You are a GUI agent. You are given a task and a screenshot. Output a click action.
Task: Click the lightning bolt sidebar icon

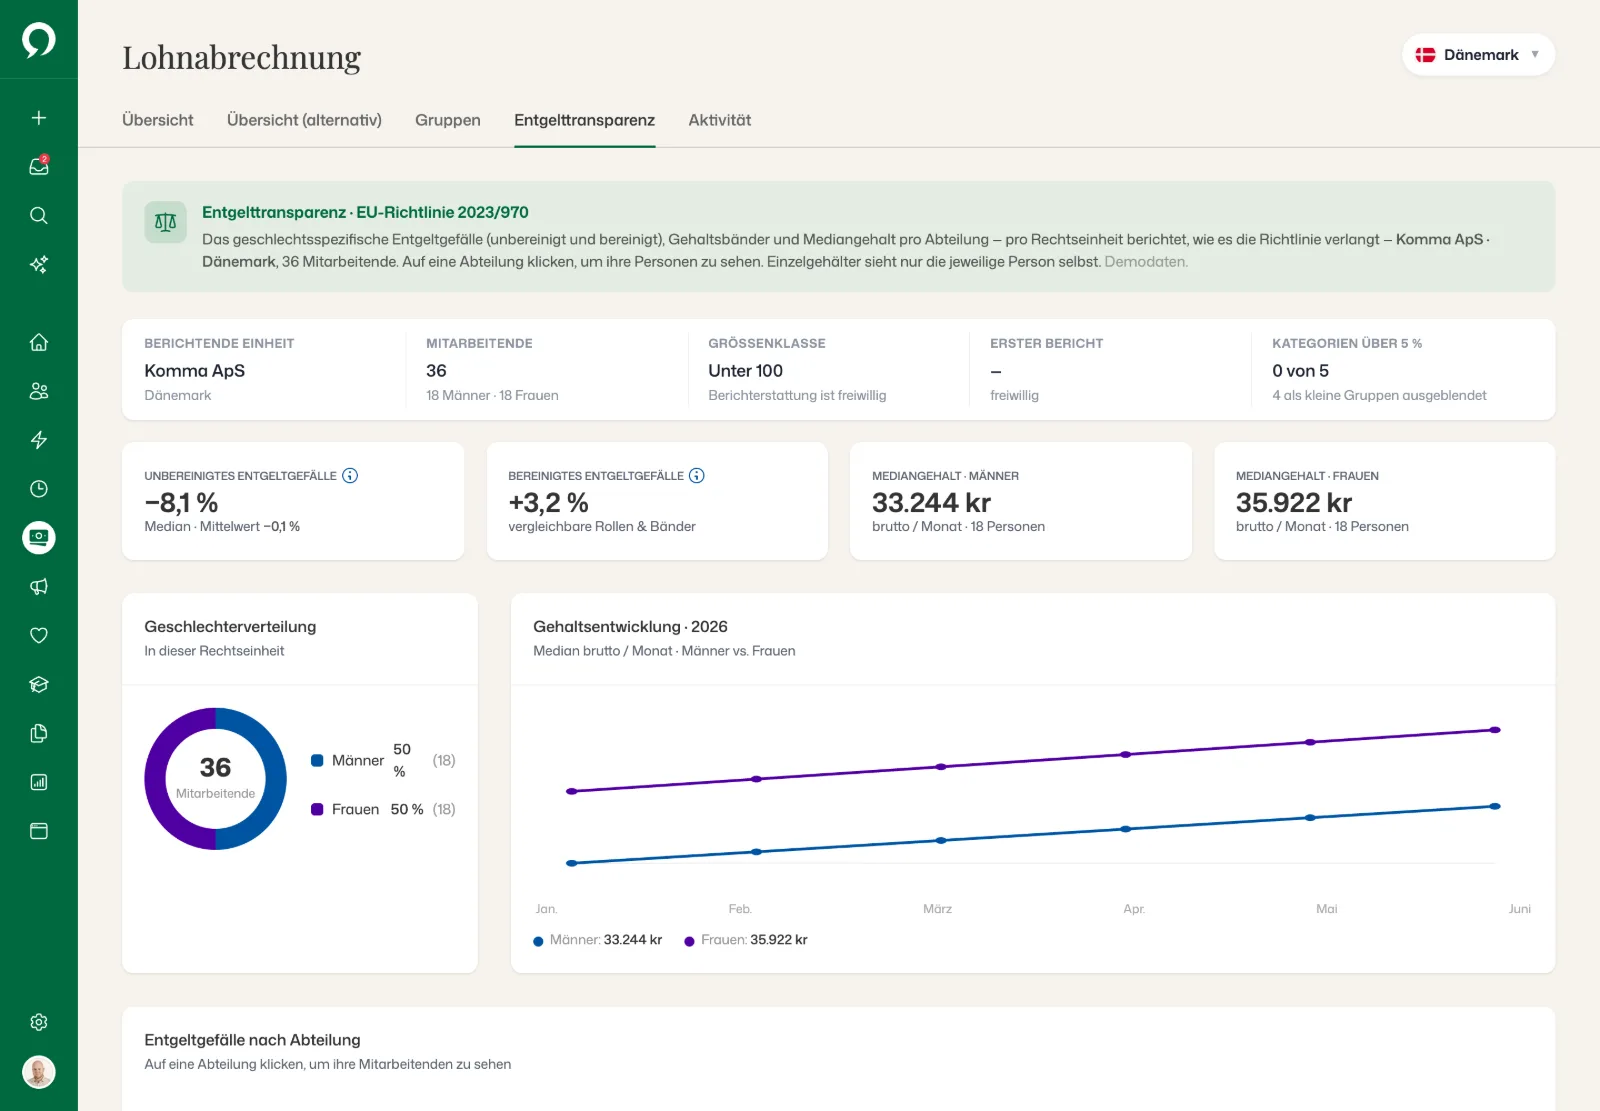39,440
